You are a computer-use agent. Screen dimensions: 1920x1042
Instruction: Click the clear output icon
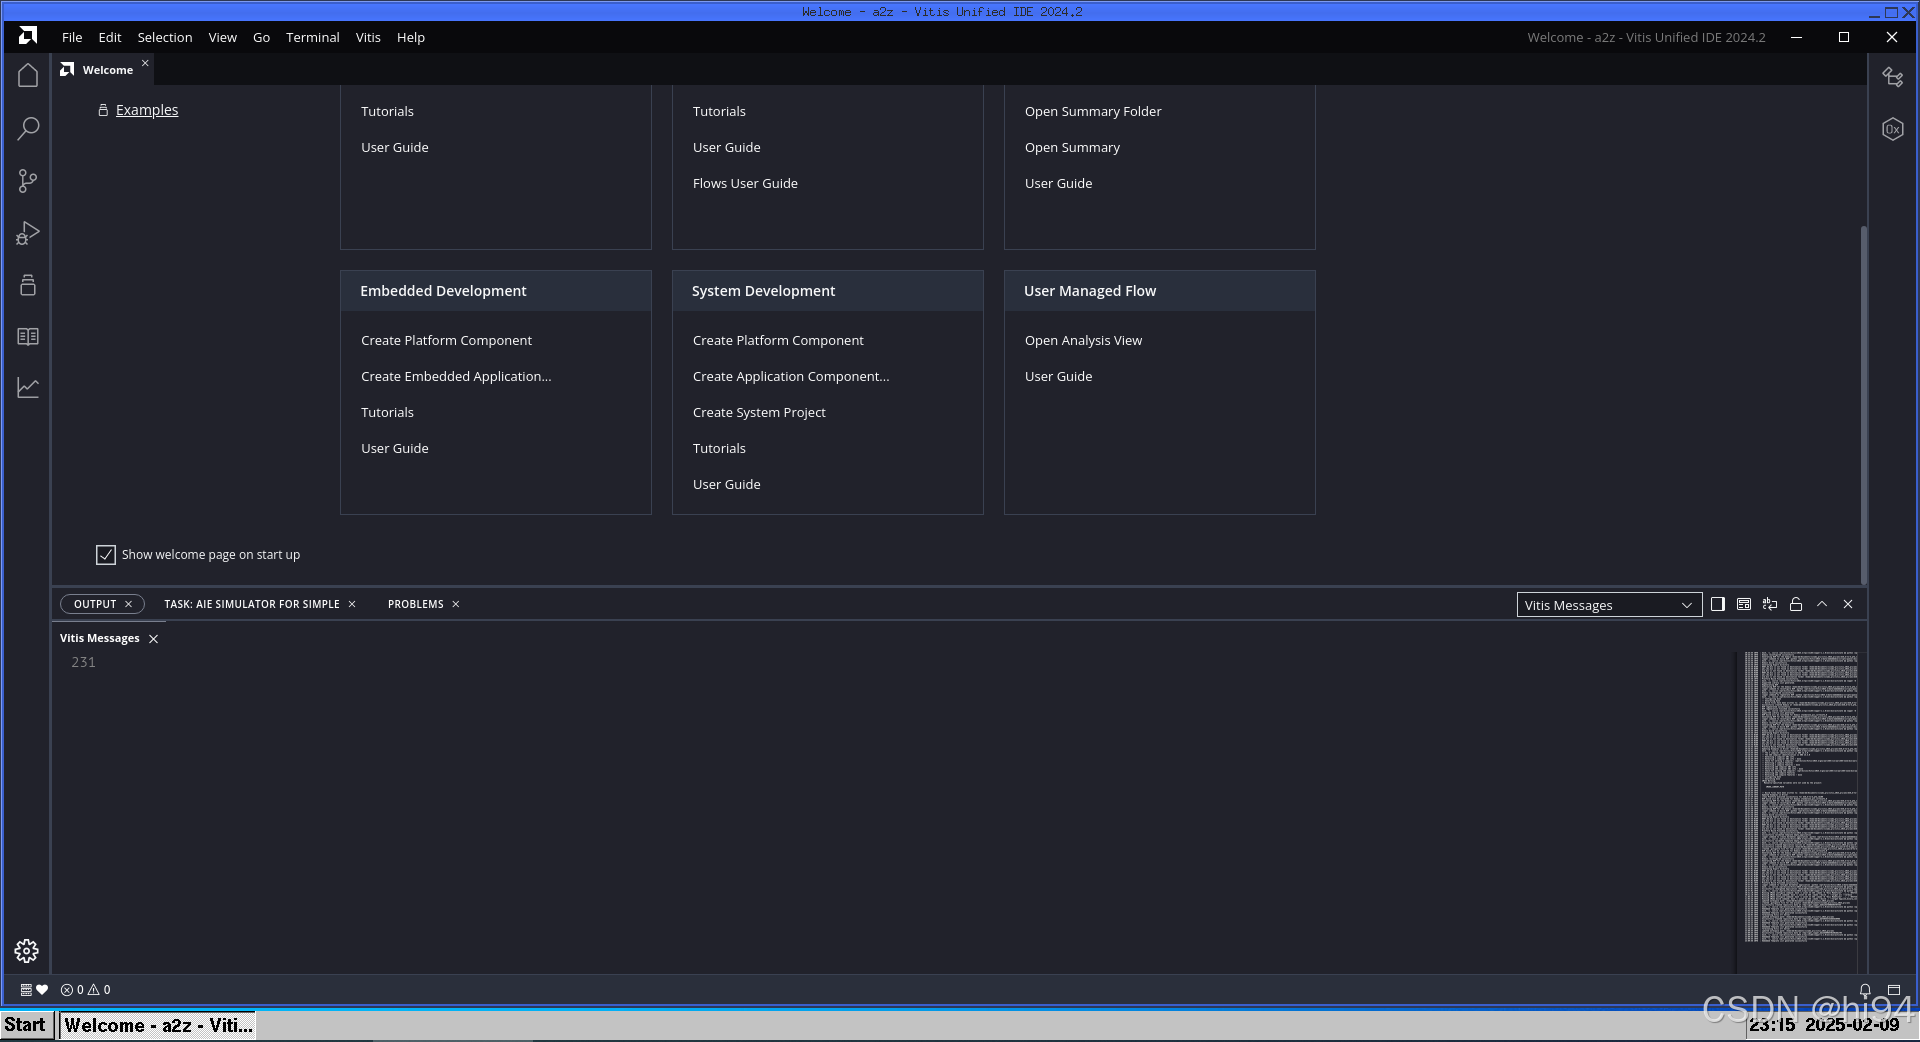tap(1744, 604)
